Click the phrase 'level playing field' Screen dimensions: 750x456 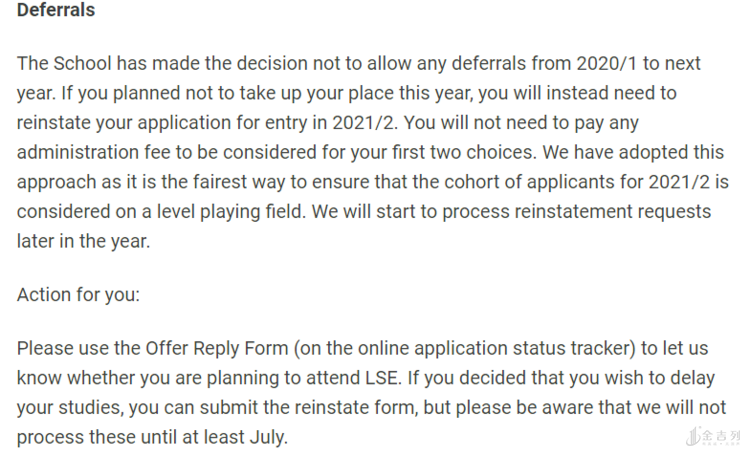(284, 213)
